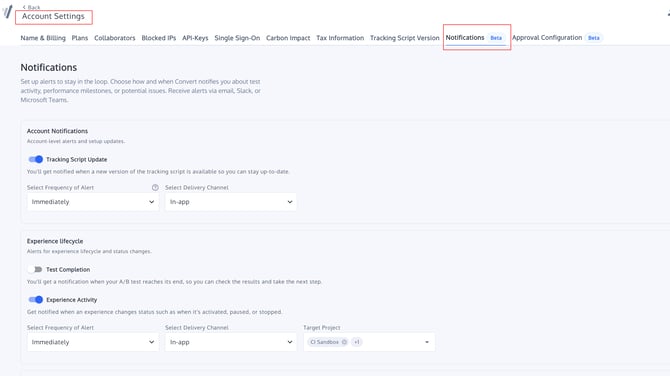Image resolution: width=670 pixels, height=376 pixels.
Task: Open Tracking Script frequency of alert dropdown
Action: pos(93,202)
